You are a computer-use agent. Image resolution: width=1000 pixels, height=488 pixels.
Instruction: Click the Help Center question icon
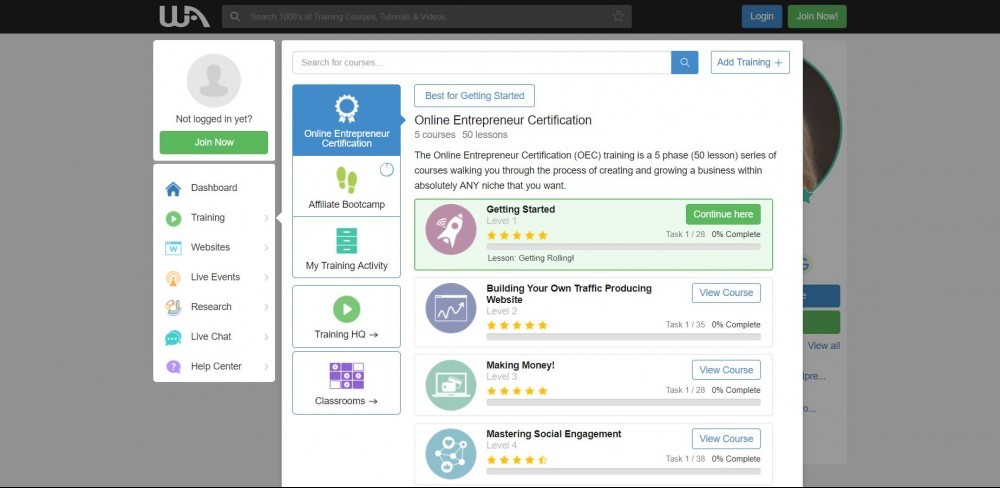click(173, 367)
